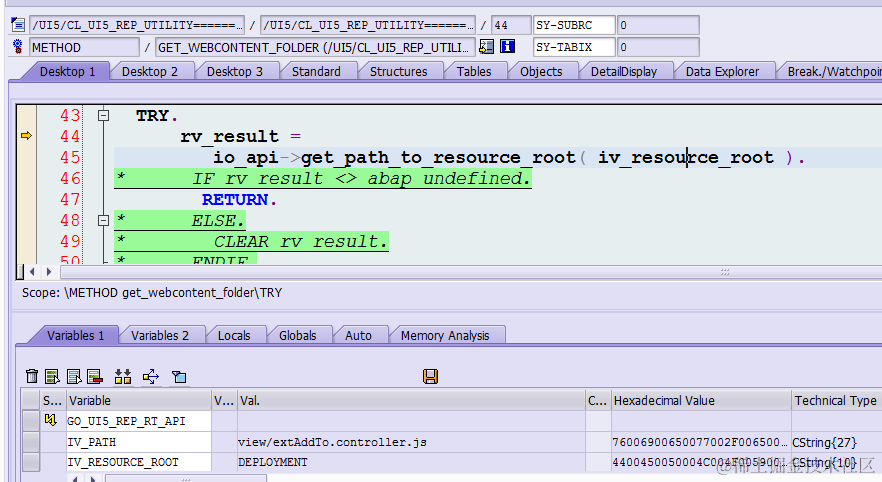Open the Data Explorer tab
This screenshot has width=882, height=482.
pyautogui.click(x=722, y=71)
